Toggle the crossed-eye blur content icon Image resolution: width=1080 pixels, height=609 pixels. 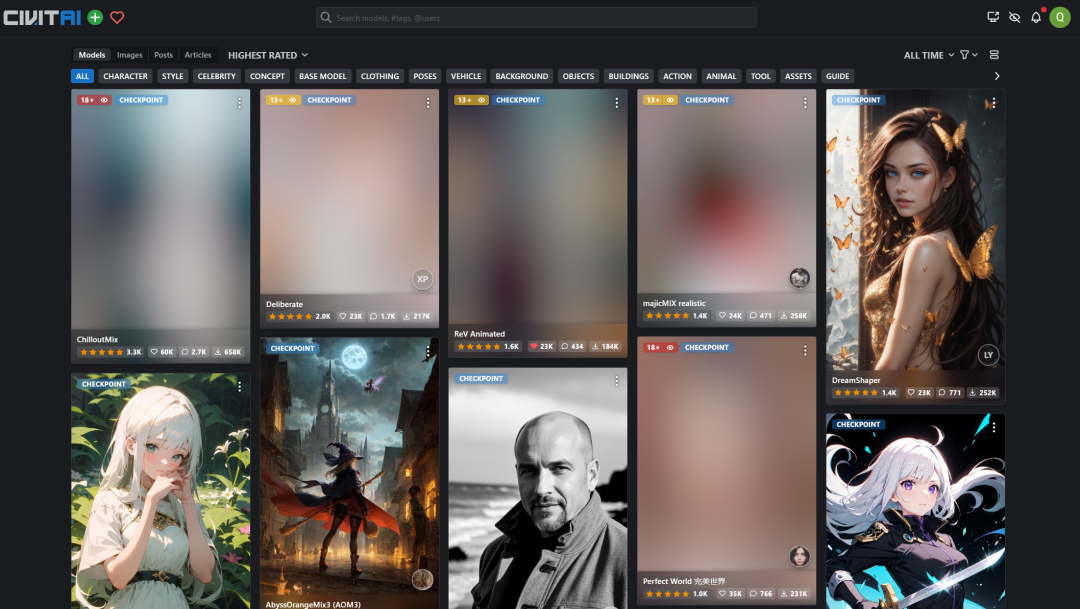pyautogui.click(x=1015, y=17)
